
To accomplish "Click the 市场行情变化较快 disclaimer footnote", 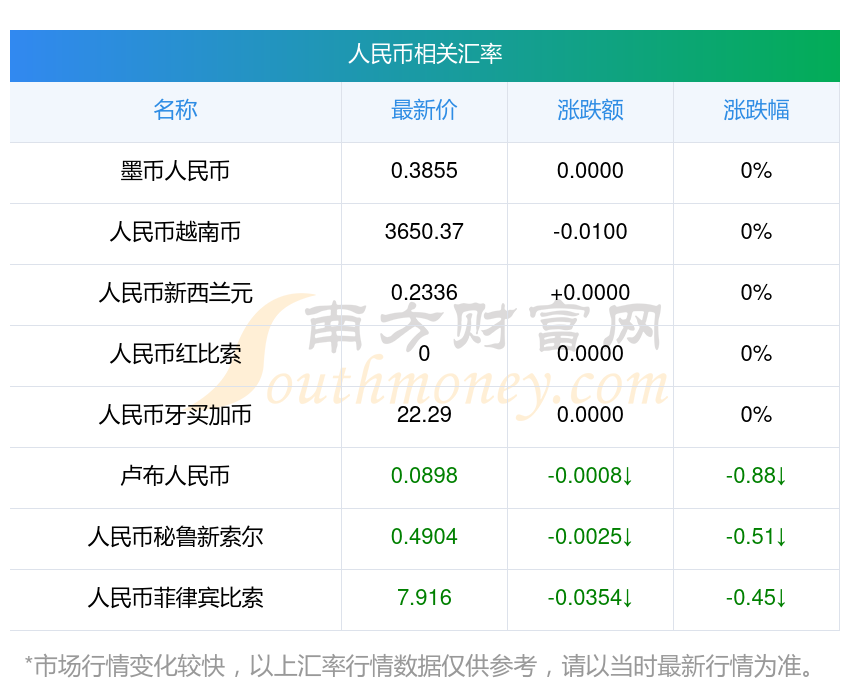I will click(418, 666).
